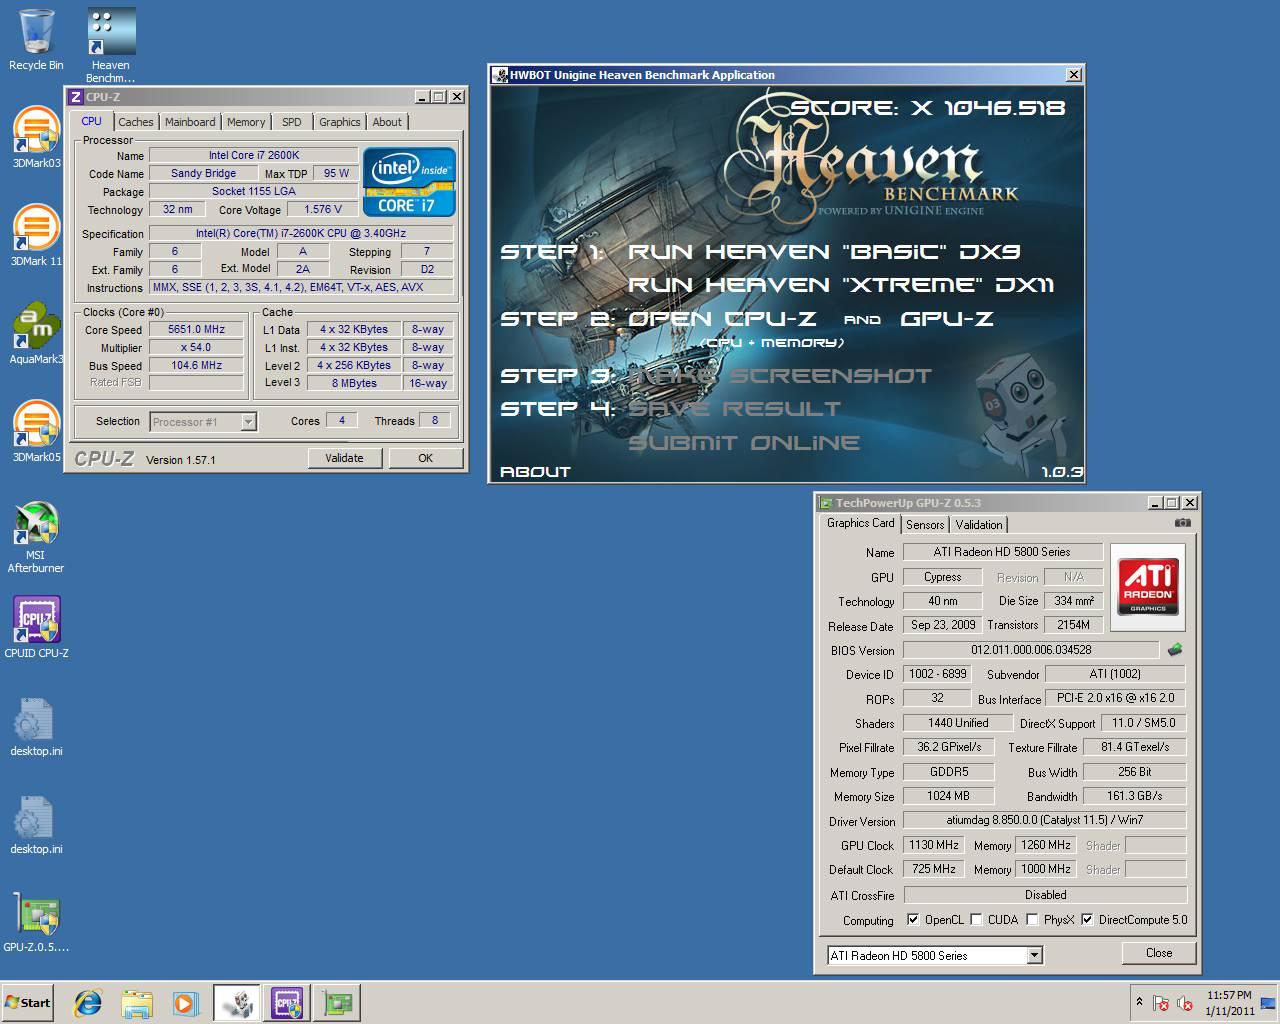Select the upper desktop.ini file icon
Viewport: 1280px width, 1024px height.
coord(36,725)
